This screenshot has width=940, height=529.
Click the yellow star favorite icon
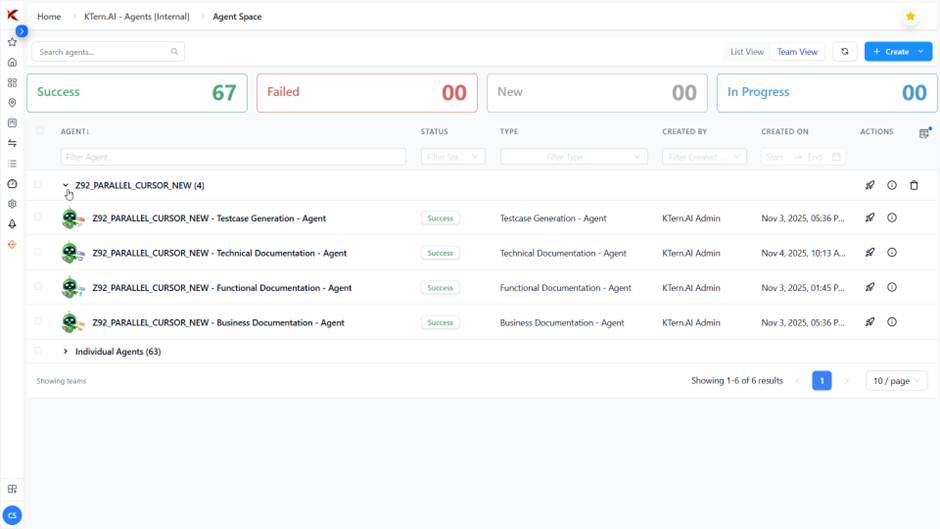click(910, 17)
